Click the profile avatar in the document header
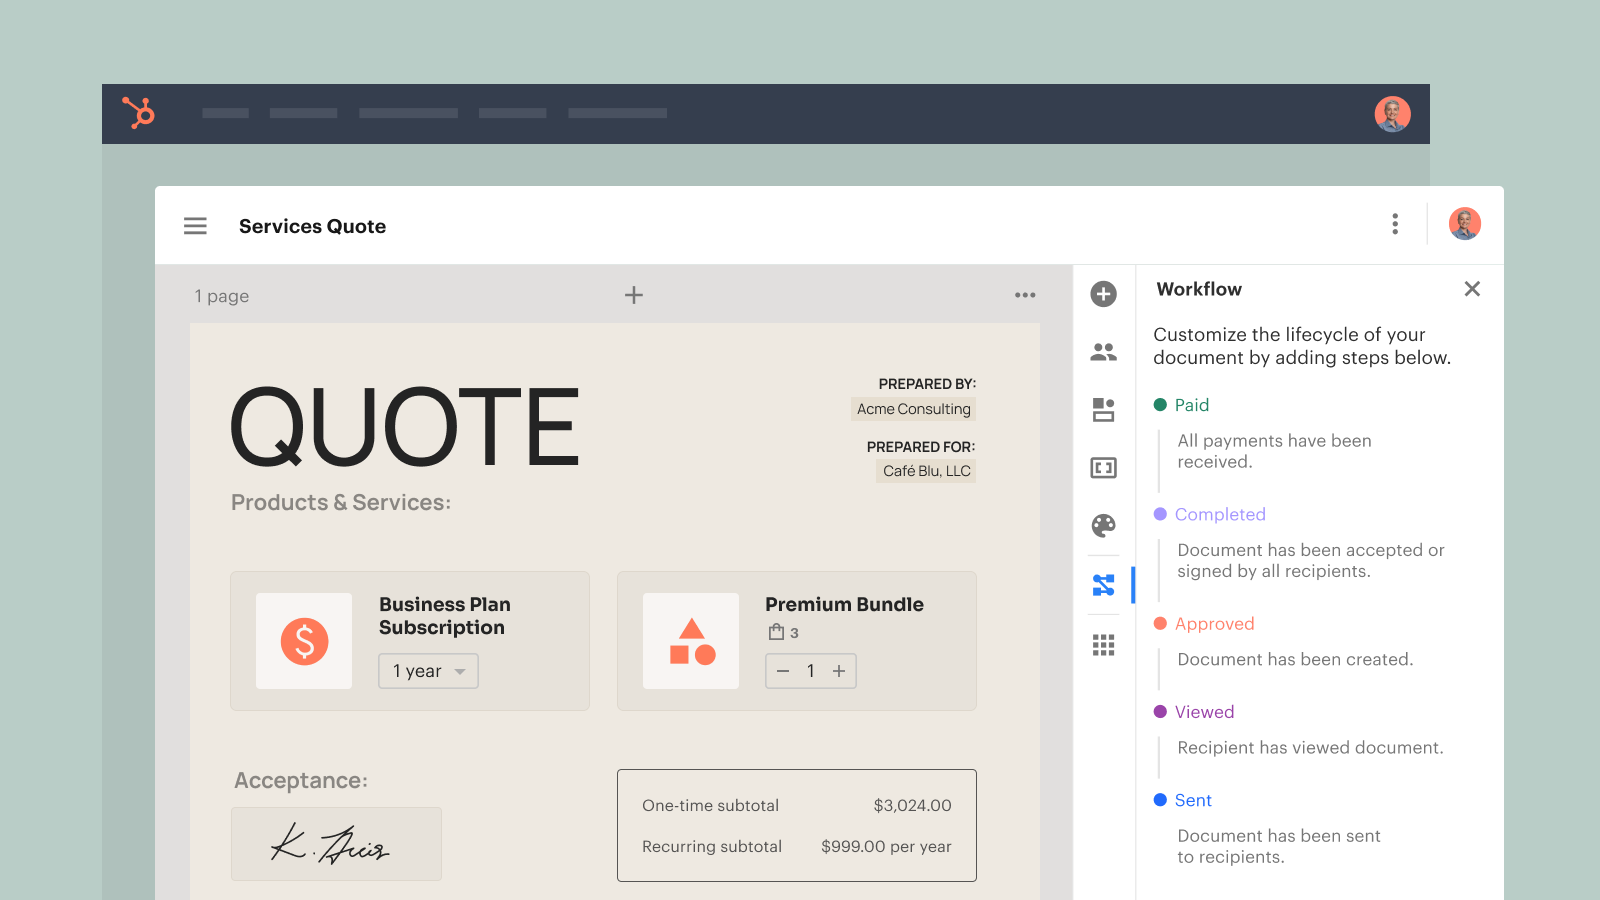 pyautogui.click(x=1464, y=224)
